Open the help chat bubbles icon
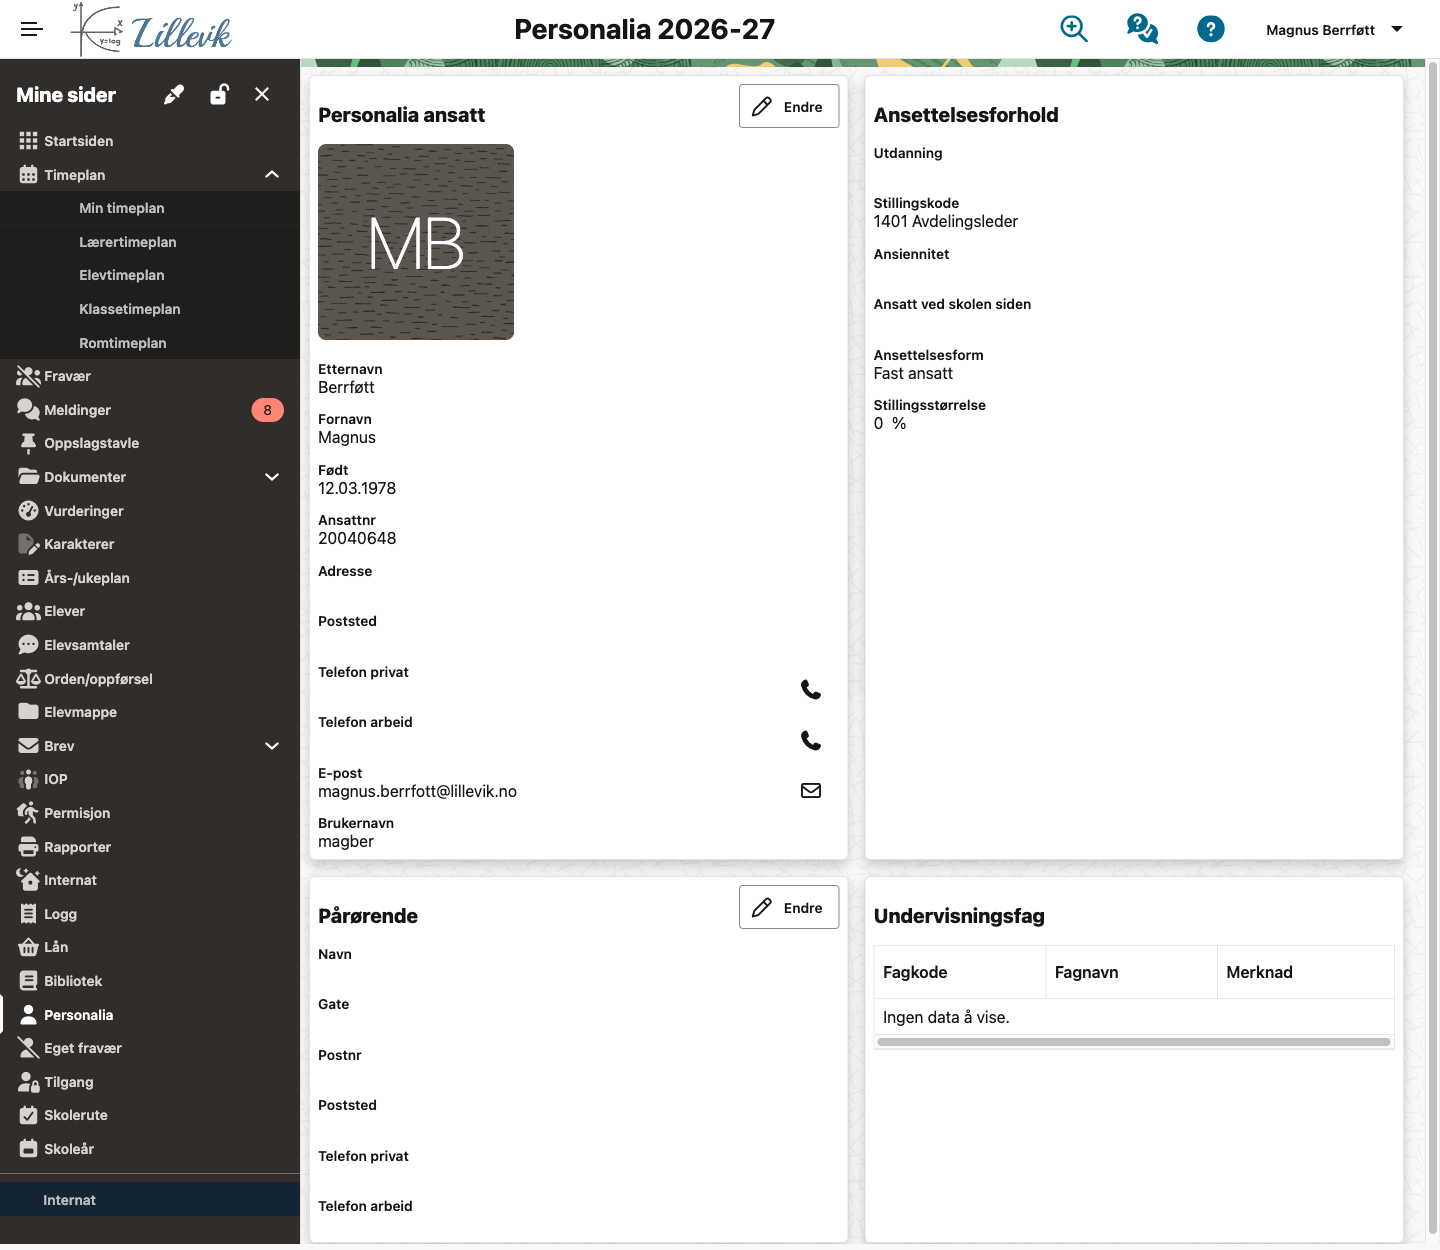 point(1142,29)
